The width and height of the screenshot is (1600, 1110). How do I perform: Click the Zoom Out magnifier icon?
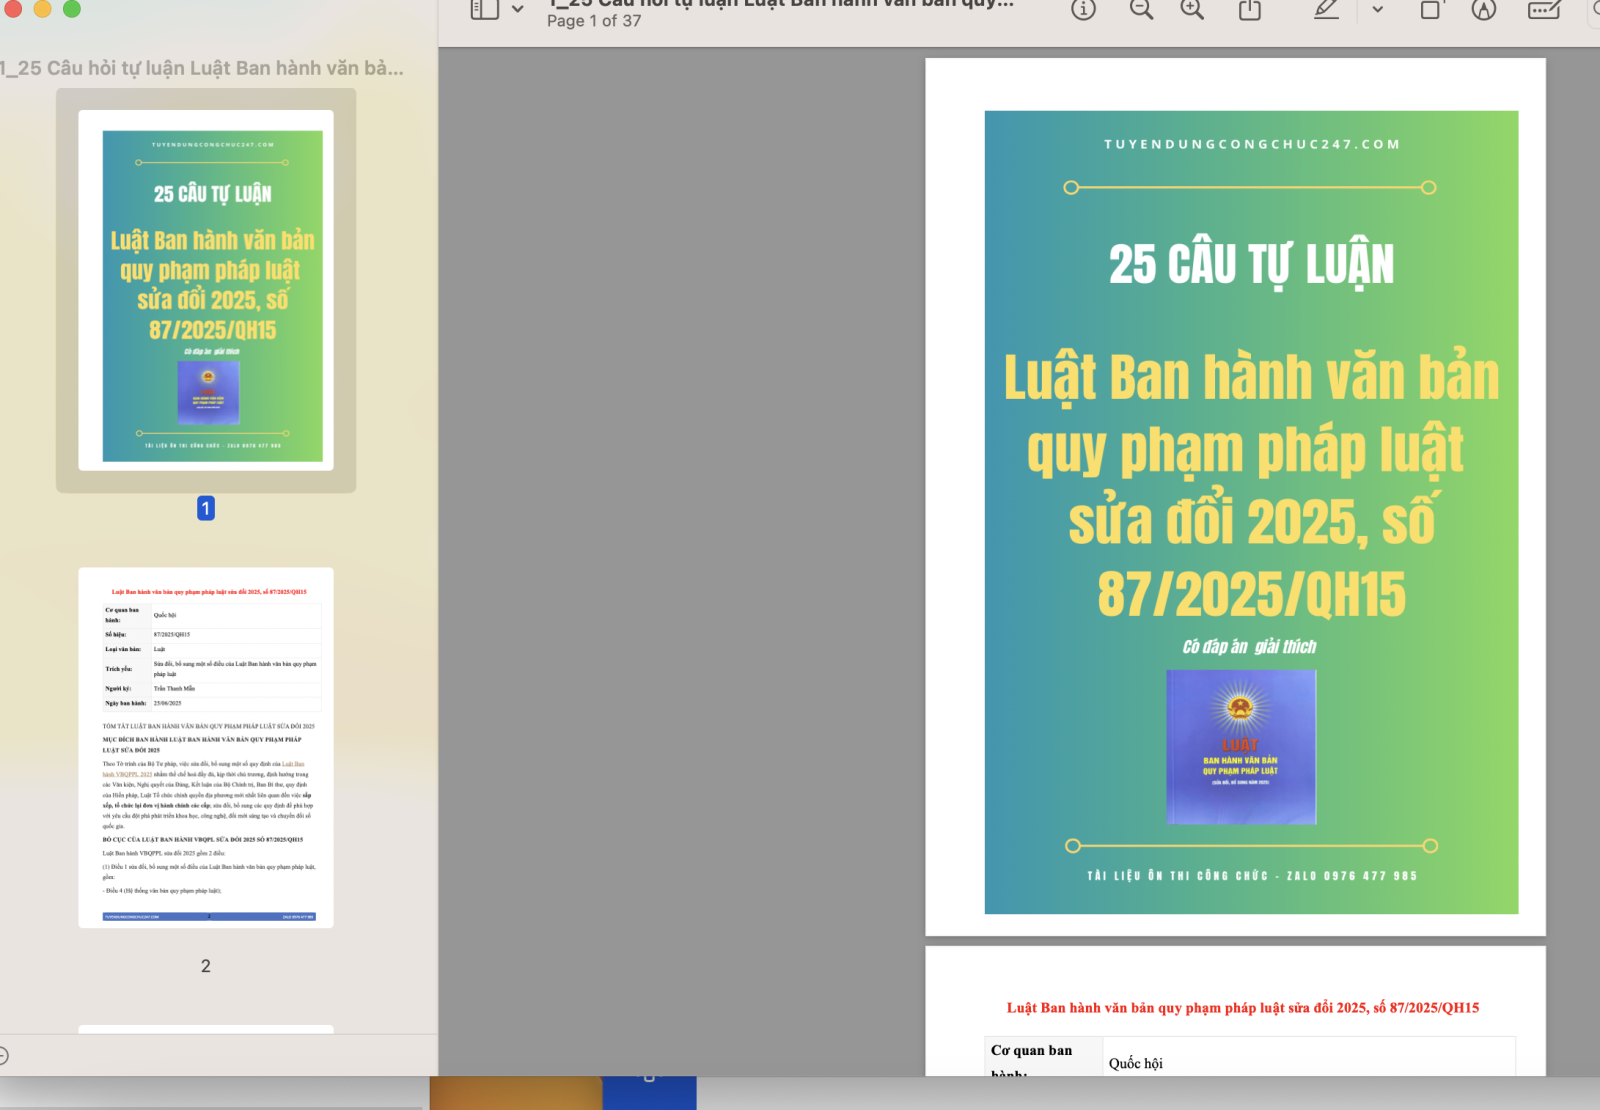point(1141,10)
